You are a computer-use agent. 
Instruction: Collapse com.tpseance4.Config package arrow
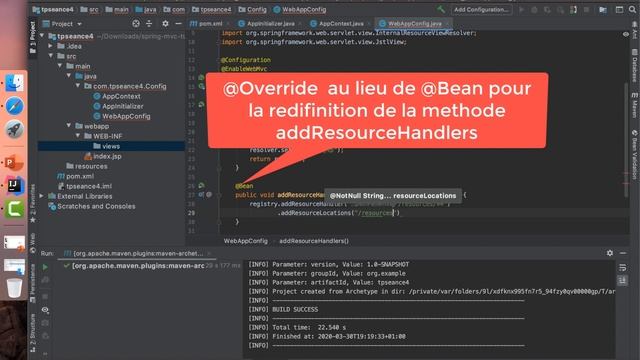coord(78,86)
